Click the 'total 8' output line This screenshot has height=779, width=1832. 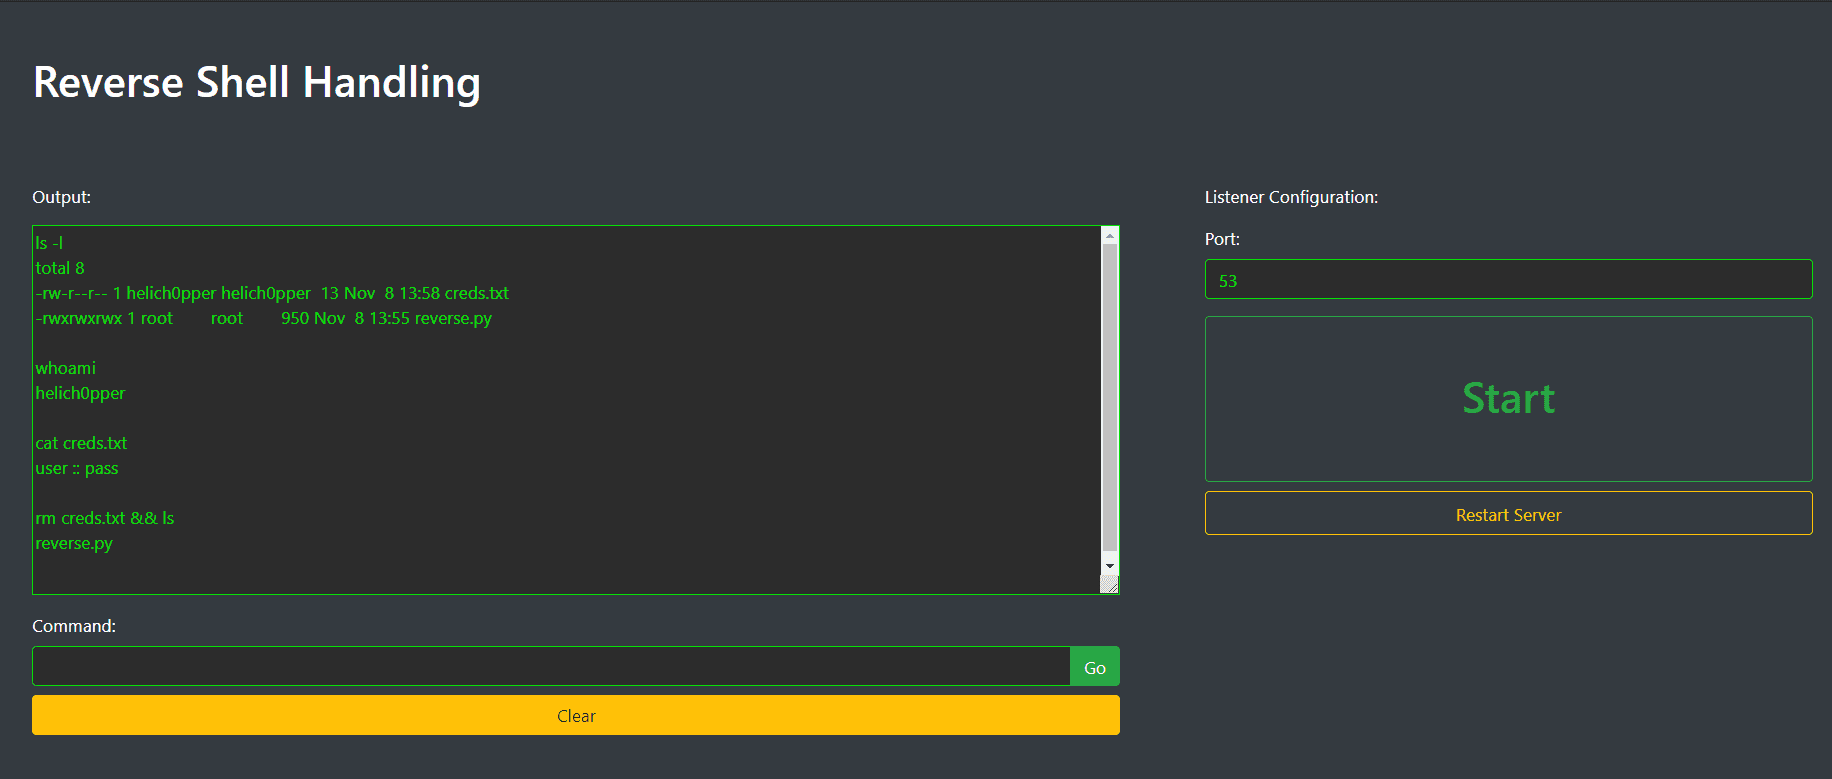click(x=60, y=268)
